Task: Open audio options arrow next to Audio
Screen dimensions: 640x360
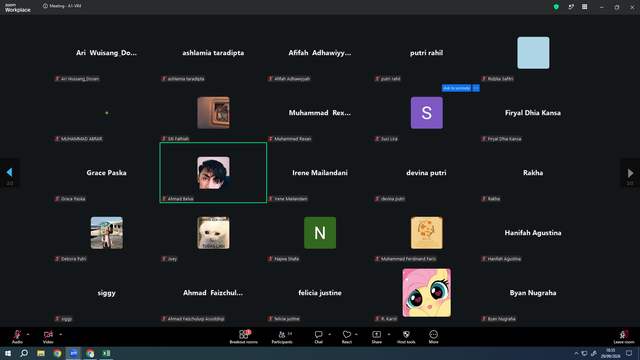Action: point(28,334)
